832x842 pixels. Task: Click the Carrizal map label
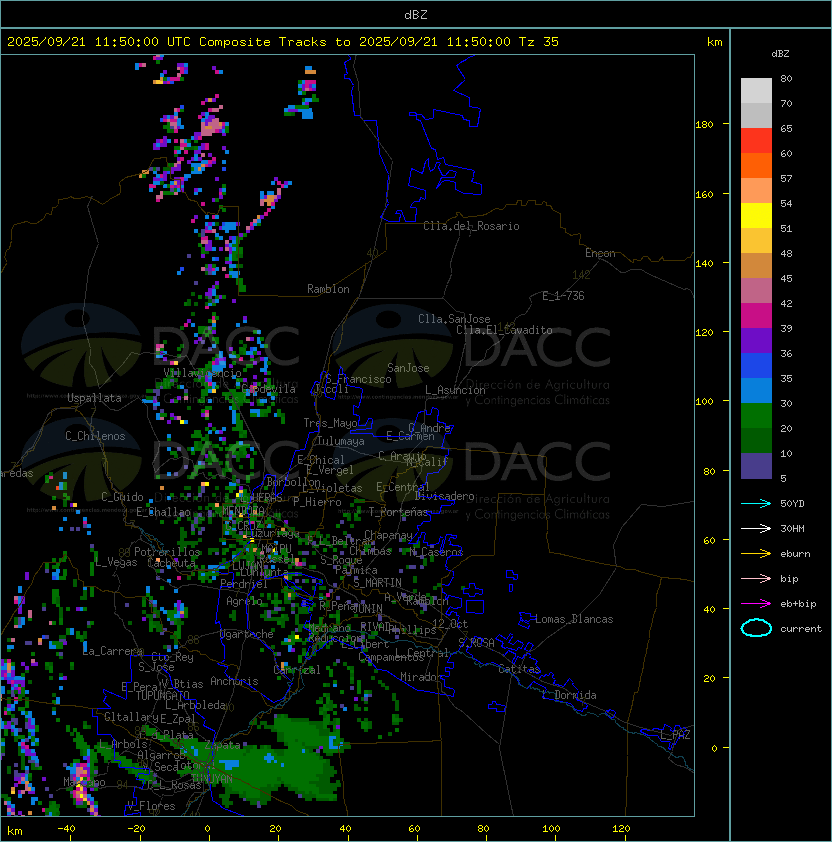[x=297, y=670]
